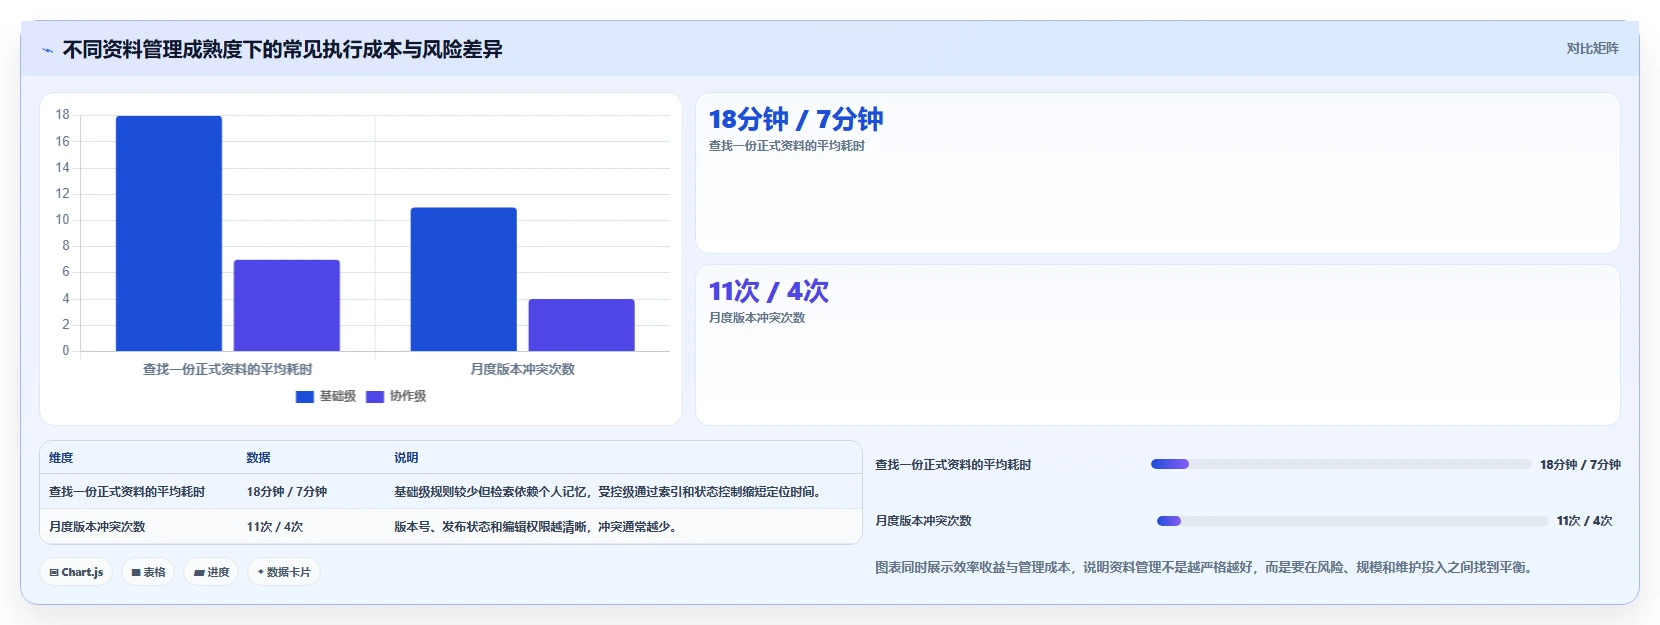The width and height of the screenshot is (1660, 625).
Task: Click the 11次 基础级 bar
Action: tap(464, 279)
